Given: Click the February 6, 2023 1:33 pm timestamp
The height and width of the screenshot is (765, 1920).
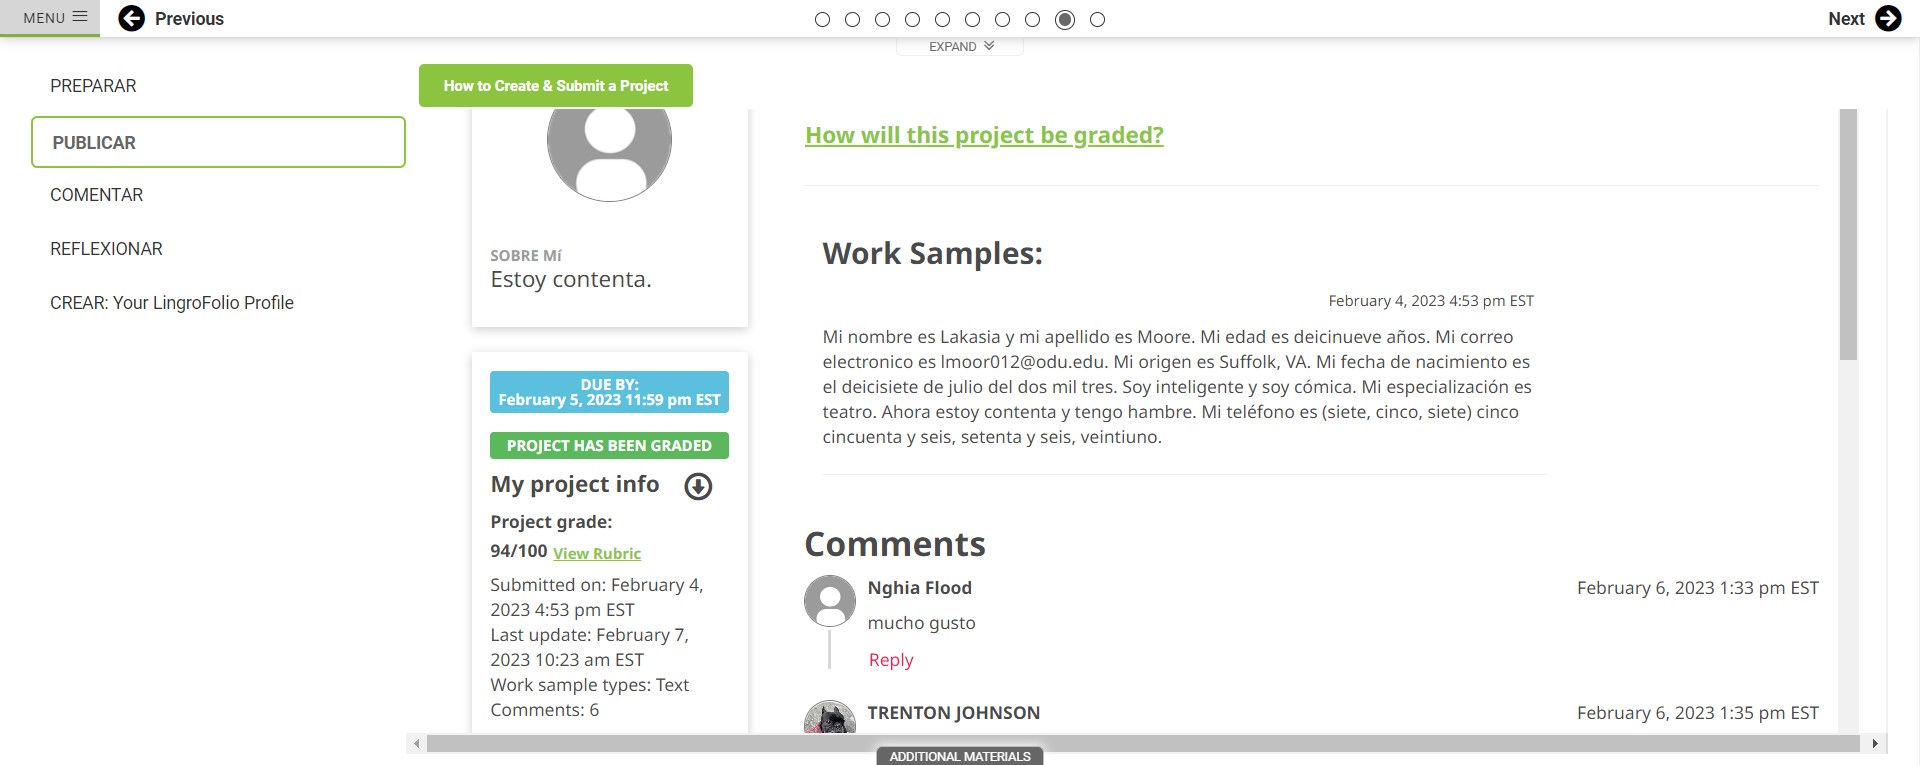Looking at the screenshot, I should (1698, 588).
